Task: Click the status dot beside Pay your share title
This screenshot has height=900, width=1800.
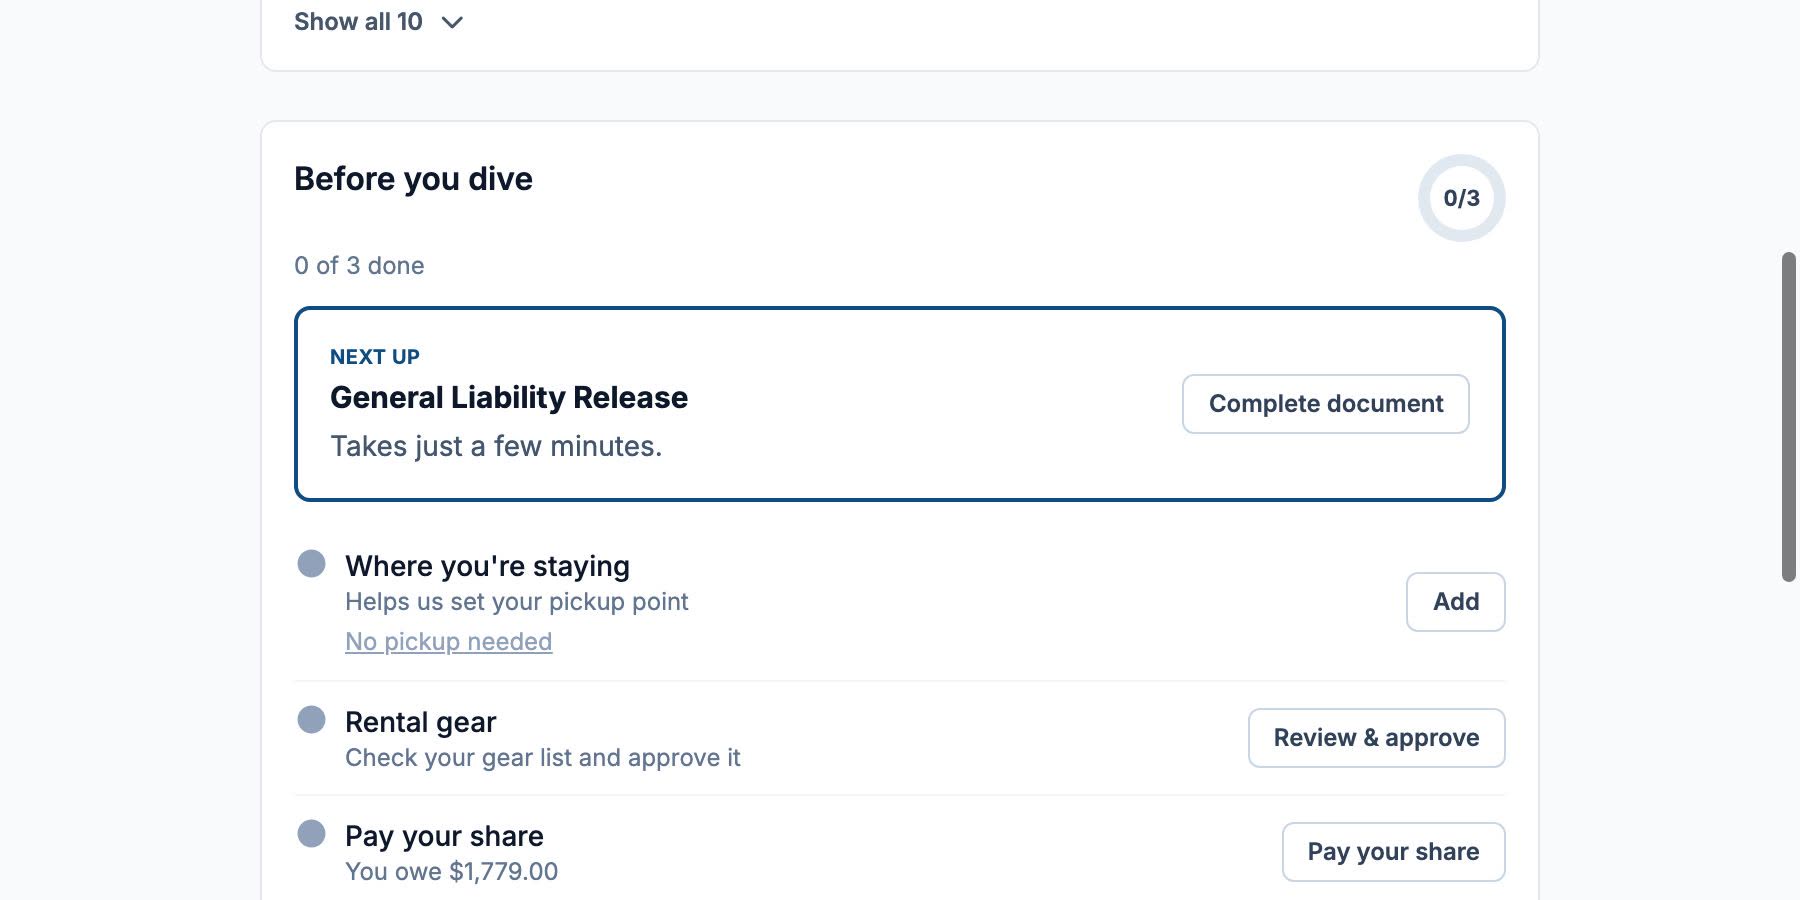Action: 312,834
